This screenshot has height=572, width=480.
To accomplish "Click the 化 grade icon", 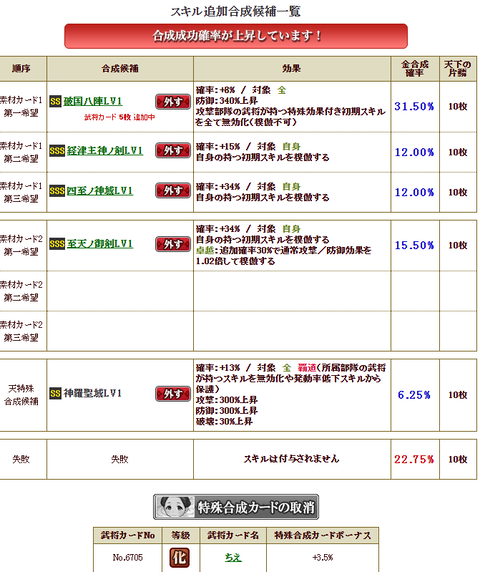I will tap(179, 558).
